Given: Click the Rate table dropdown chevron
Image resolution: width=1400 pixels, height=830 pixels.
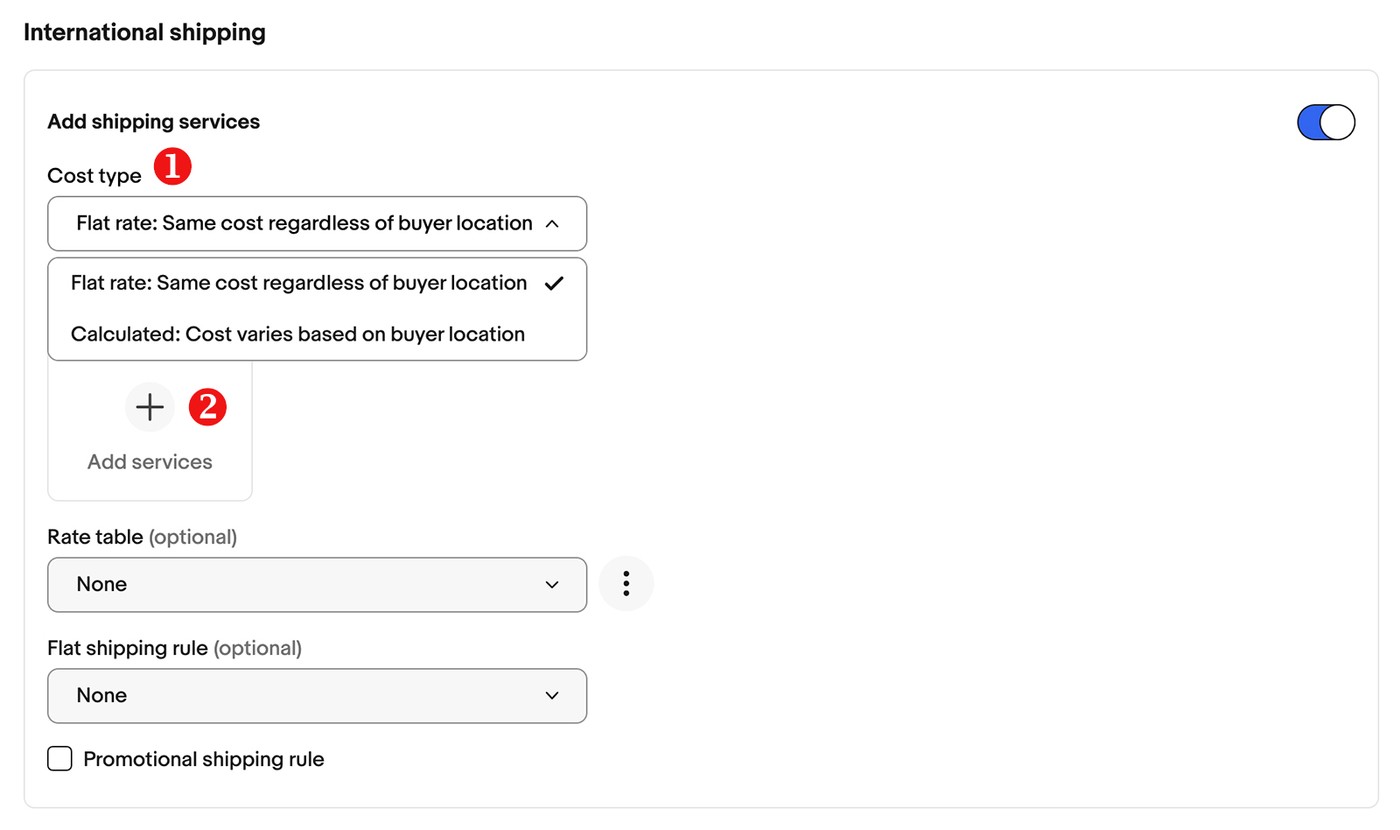Looking at the screenshot, I should (552, 585).
